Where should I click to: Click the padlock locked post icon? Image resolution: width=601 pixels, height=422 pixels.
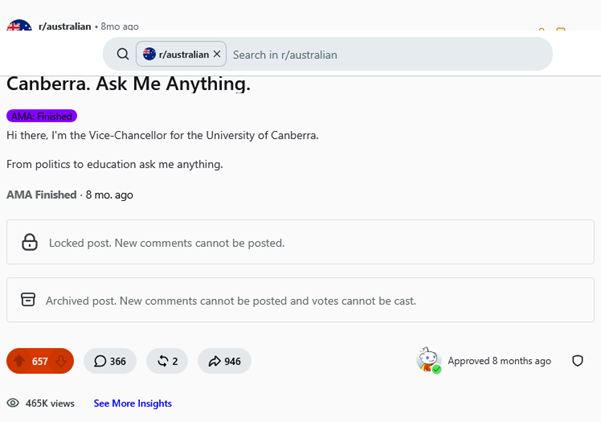tap(30, 242)
